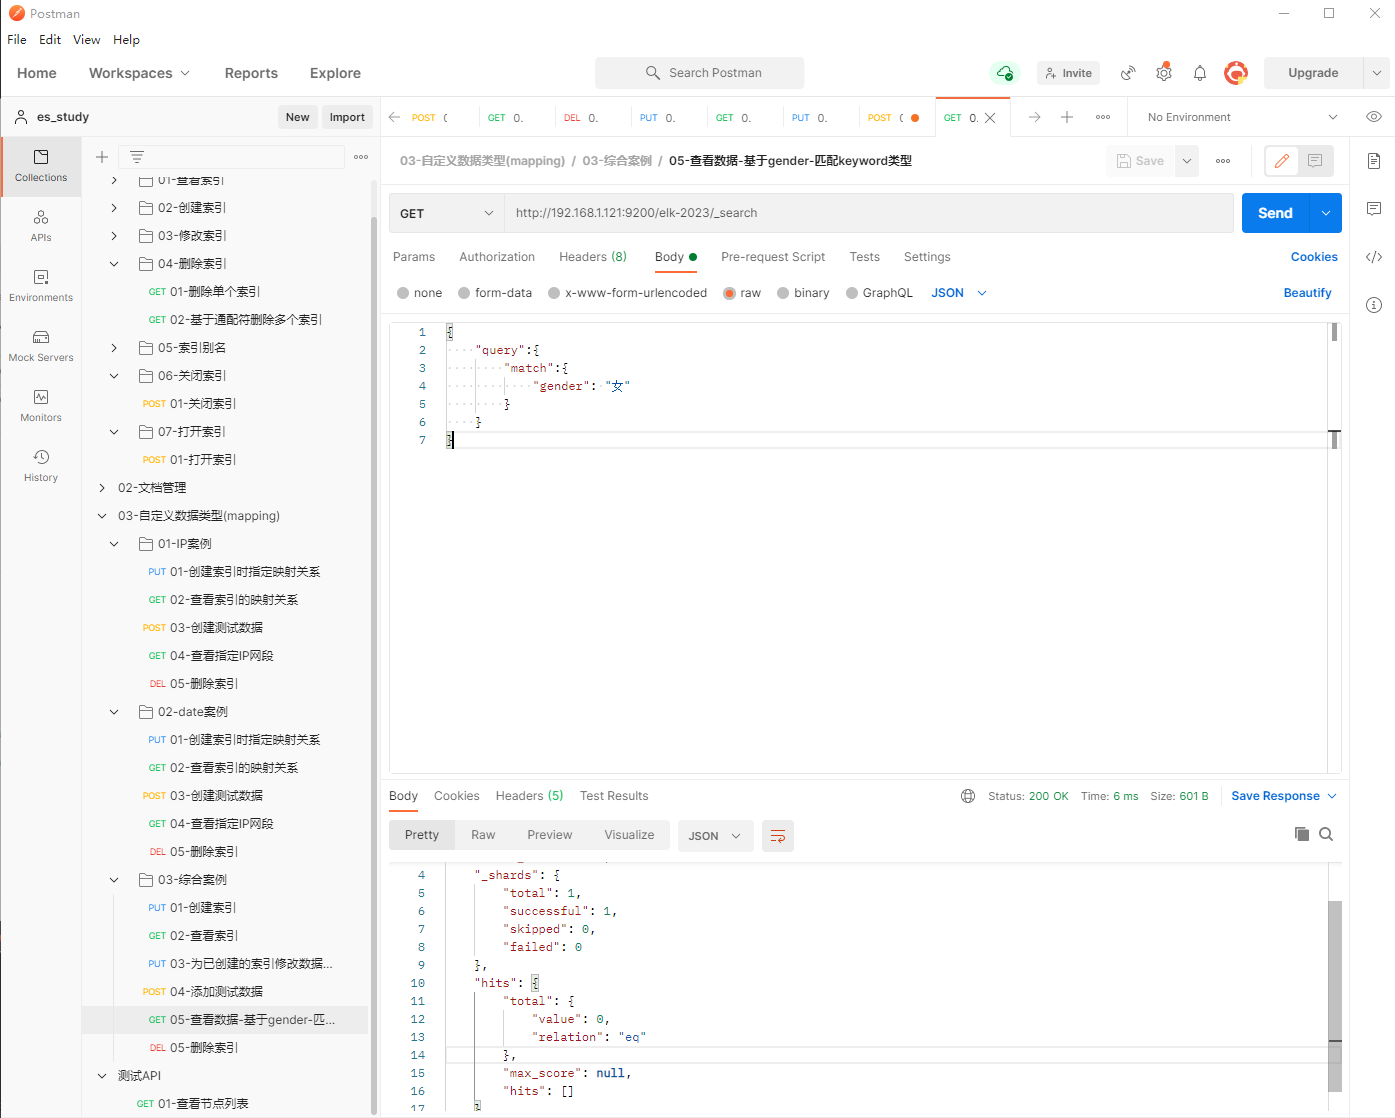1395x1118 pixels.
Task: Select the 'form-data' body radio option
Action: (x=465, y=293)
